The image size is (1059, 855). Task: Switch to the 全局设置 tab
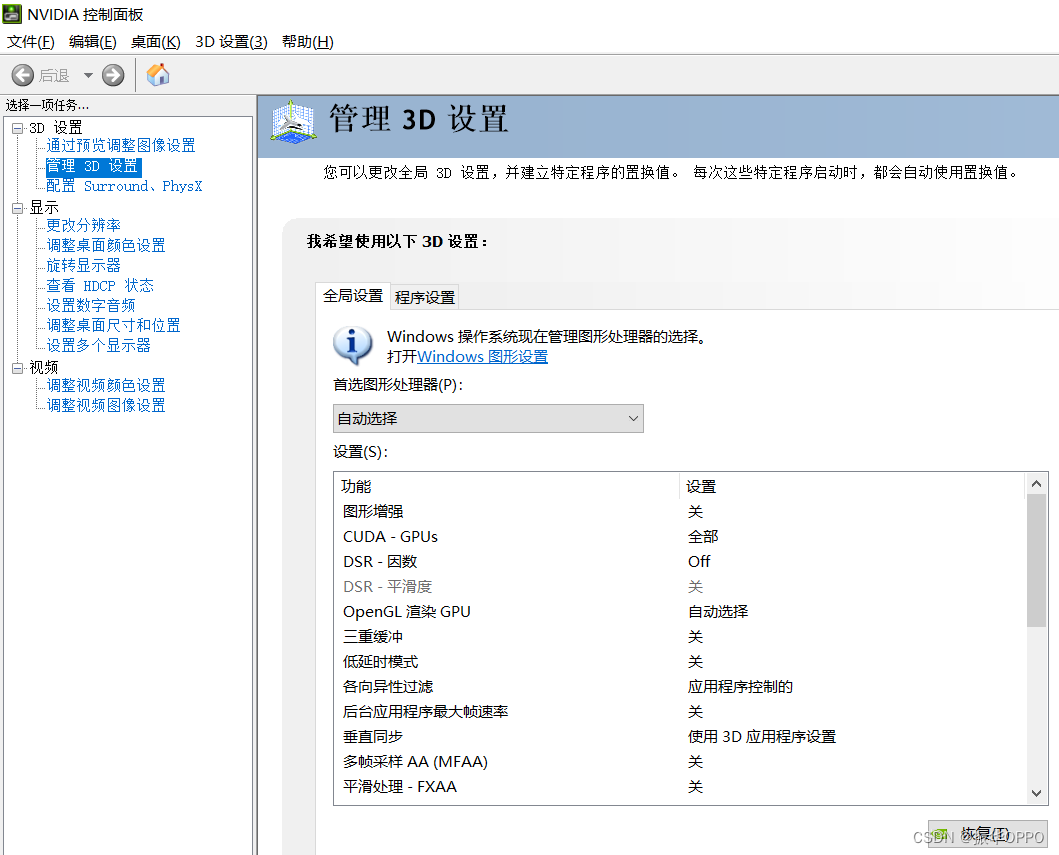[x=353, y=296]
